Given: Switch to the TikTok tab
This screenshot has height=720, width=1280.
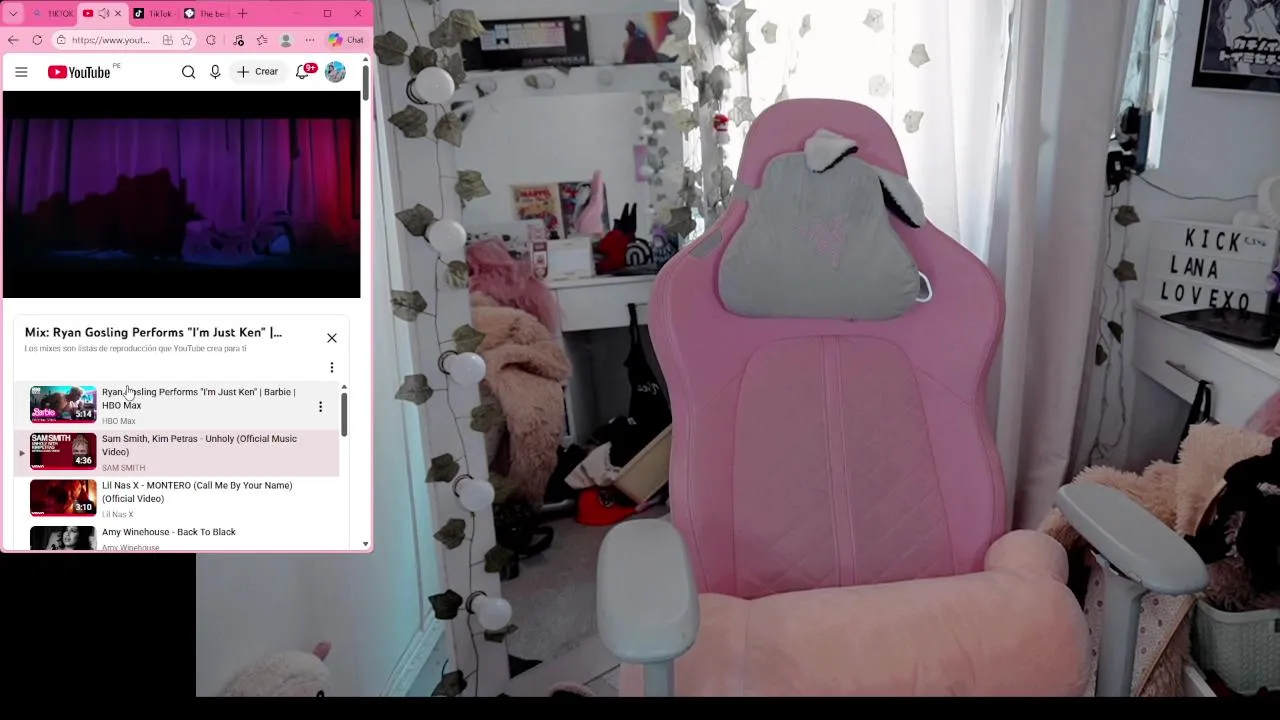Looking at the screenshot, I should tap(152, 14).
